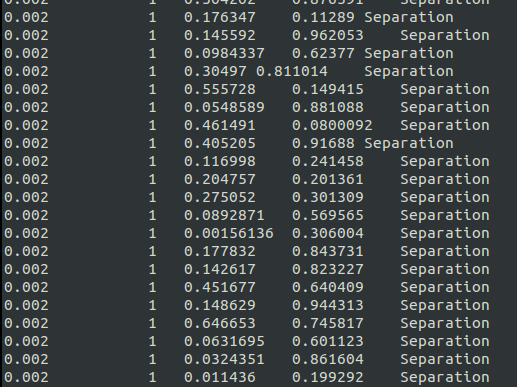517x387 pixels.
Task: Select the number 0.0800092
Action: (x=332, y=125)
